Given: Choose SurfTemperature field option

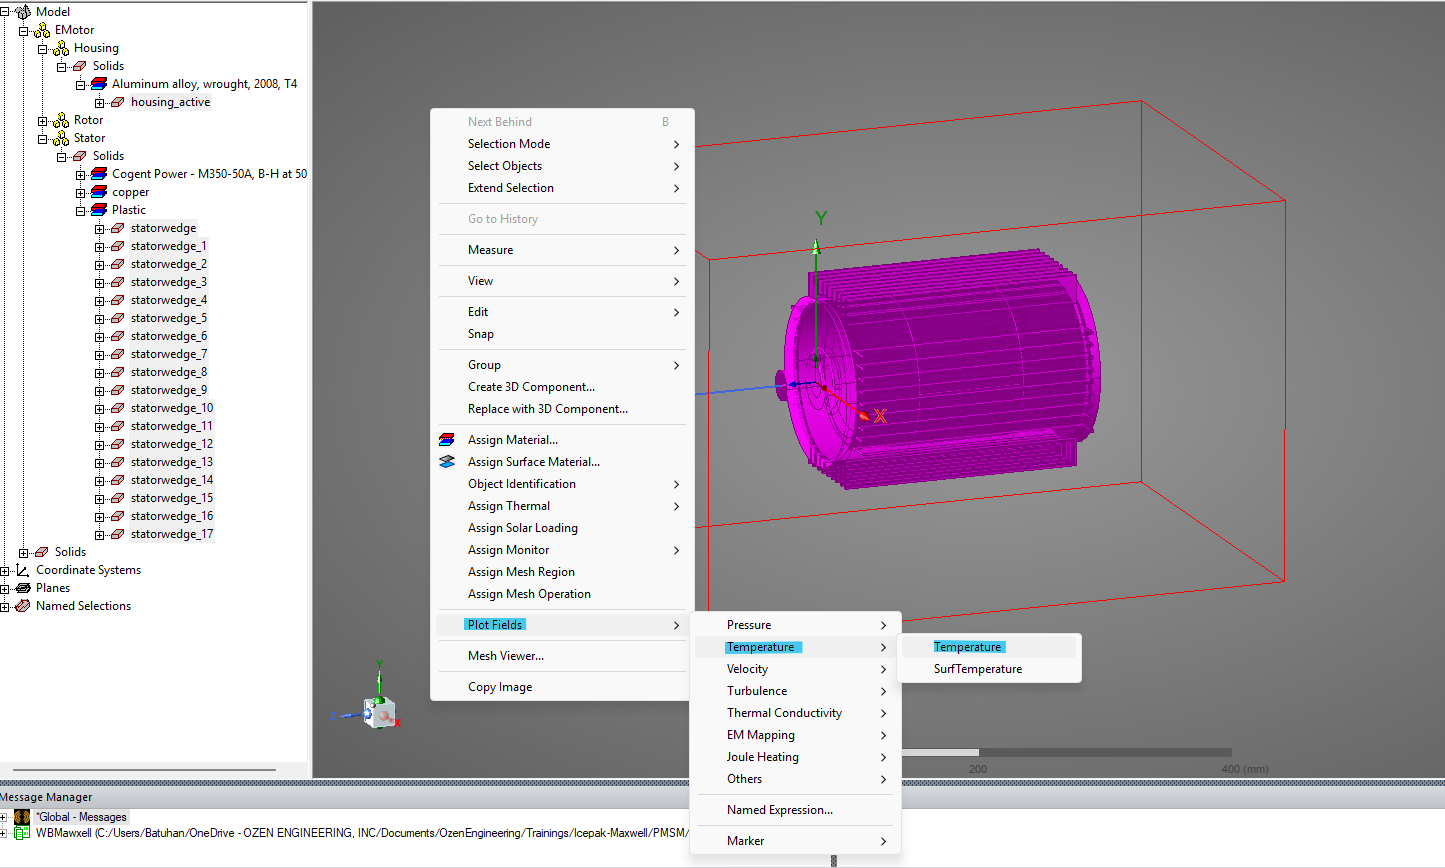Looking at the screenshot, I should point(988,669).
